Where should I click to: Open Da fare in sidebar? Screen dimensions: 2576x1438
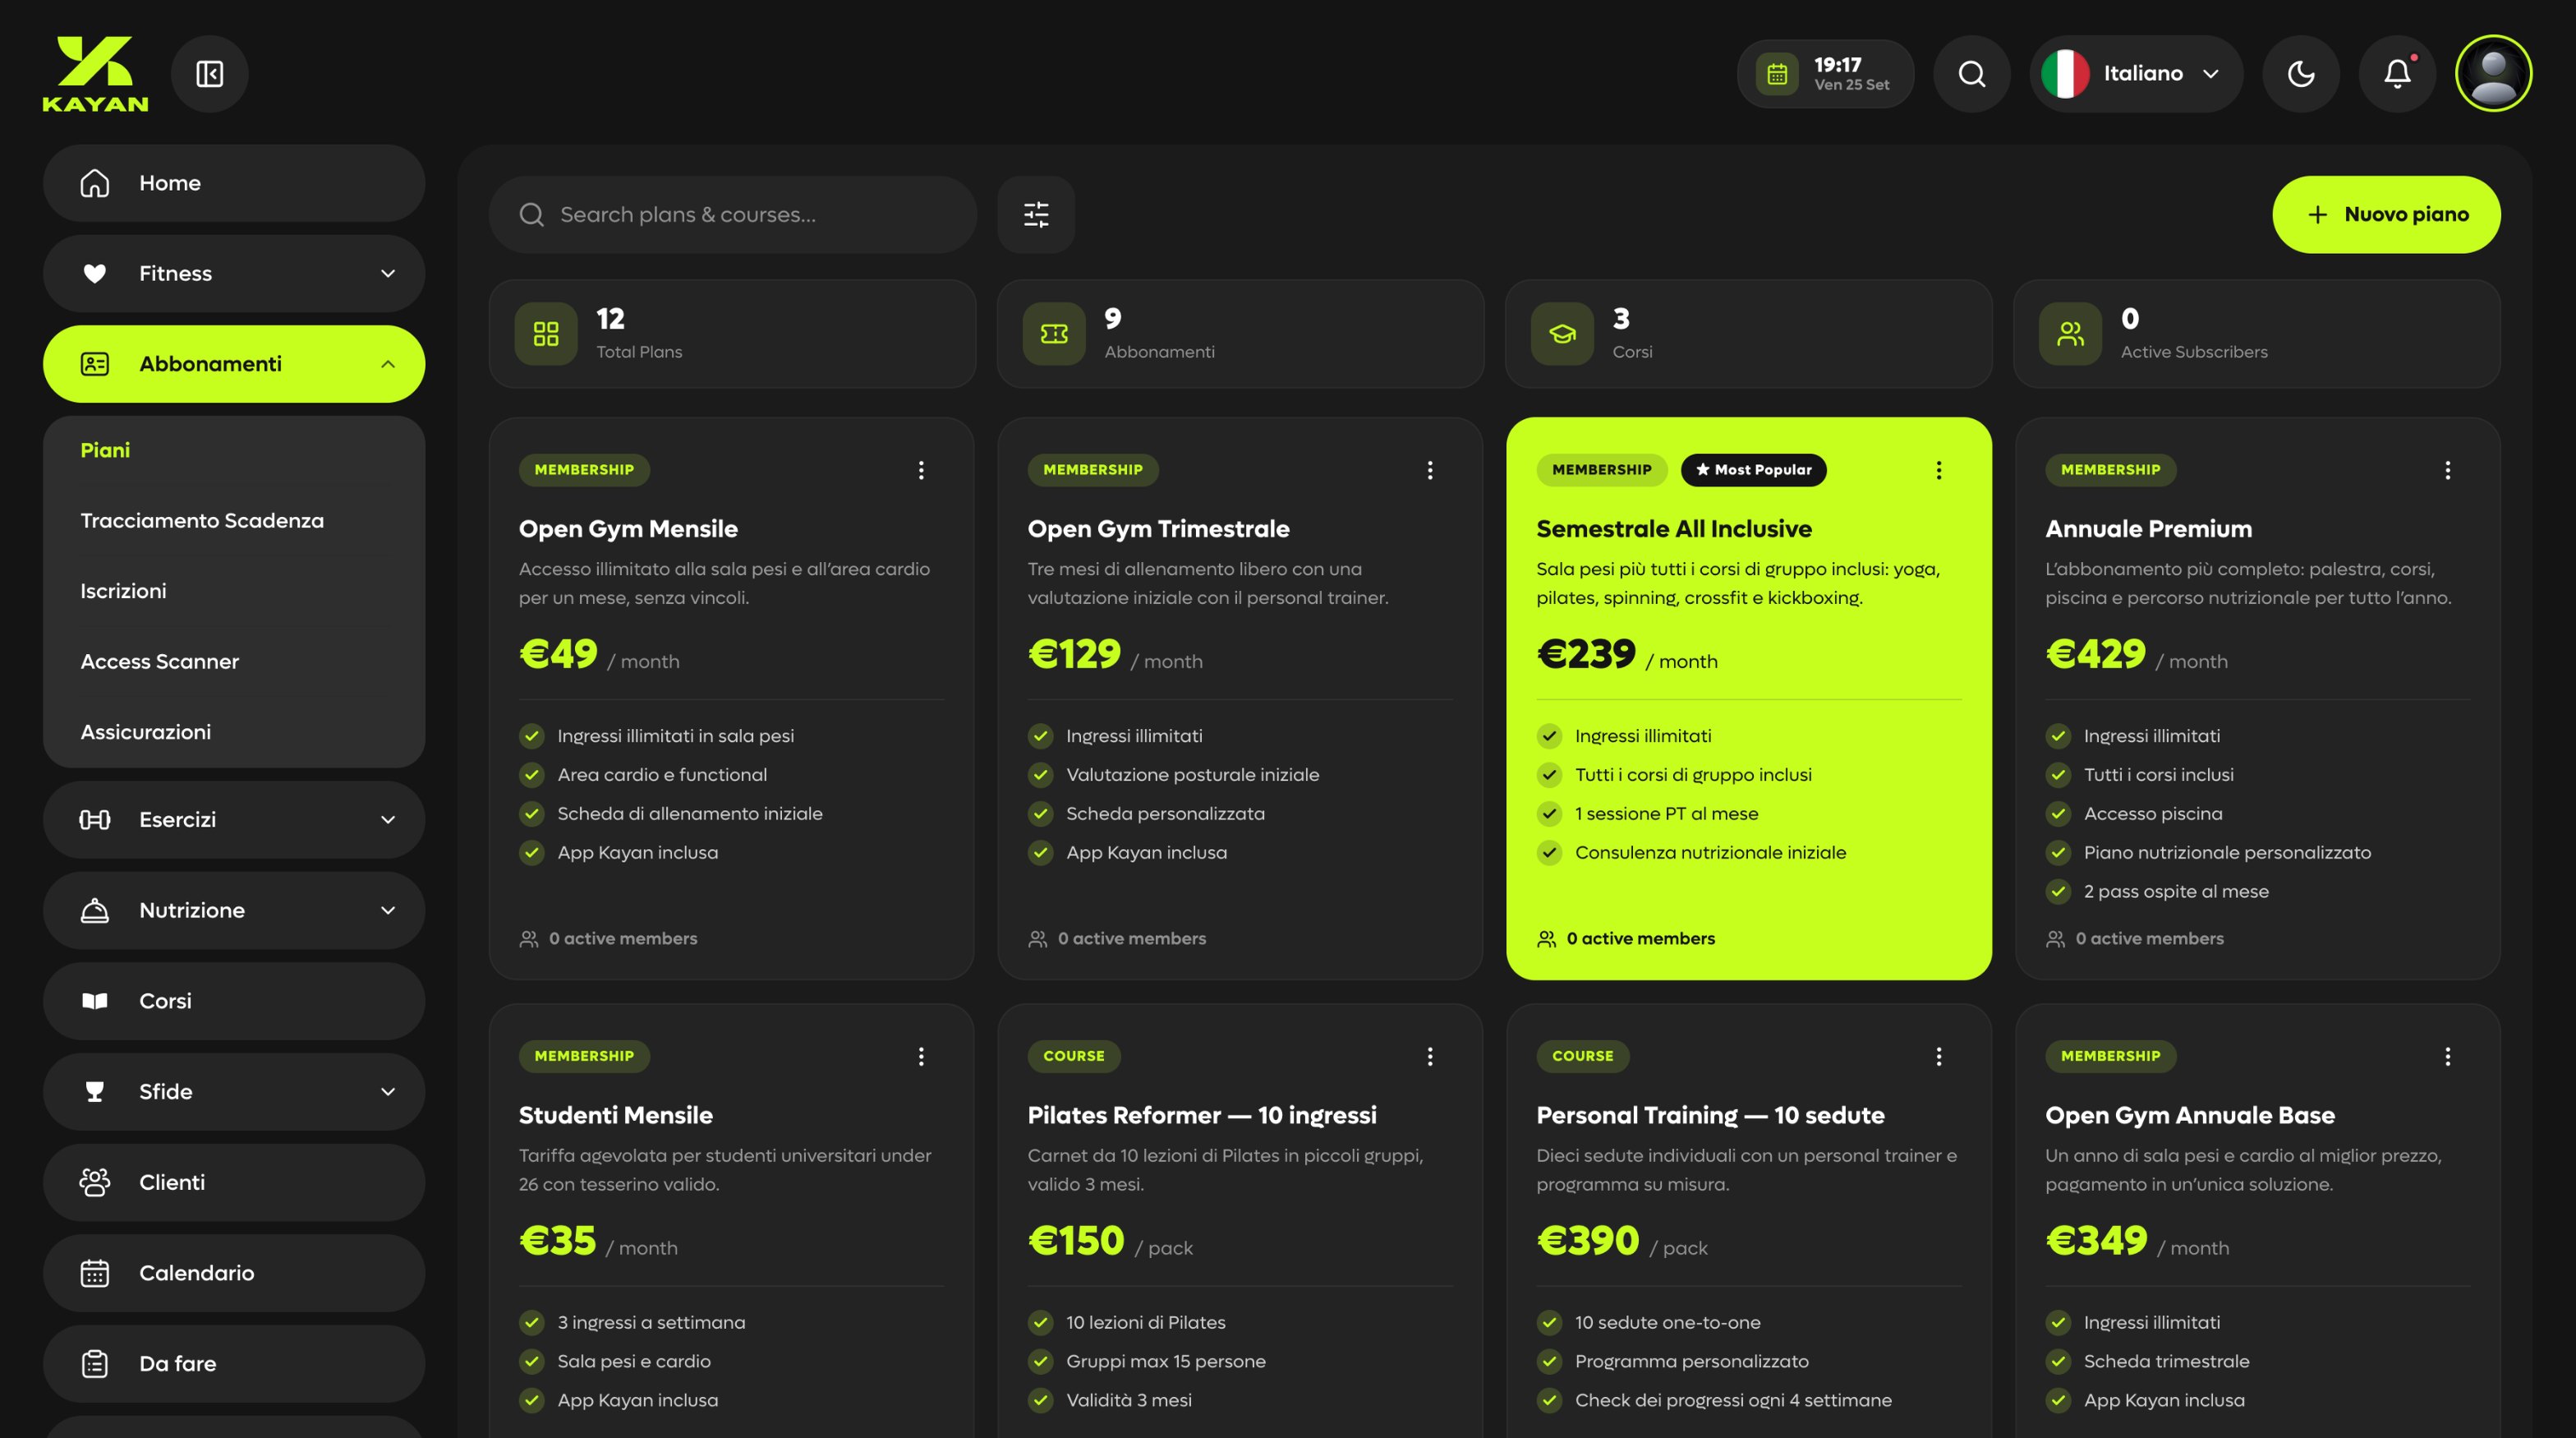pos(234,1364)
